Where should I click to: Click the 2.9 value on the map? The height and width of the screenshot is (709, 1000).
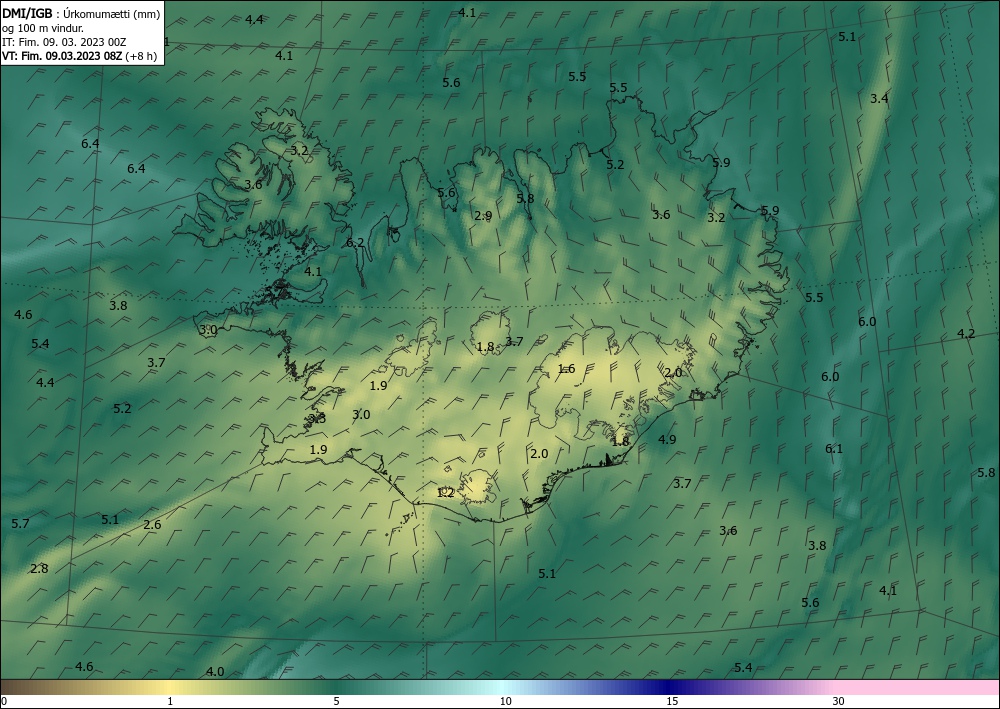(x=483, y=216)
